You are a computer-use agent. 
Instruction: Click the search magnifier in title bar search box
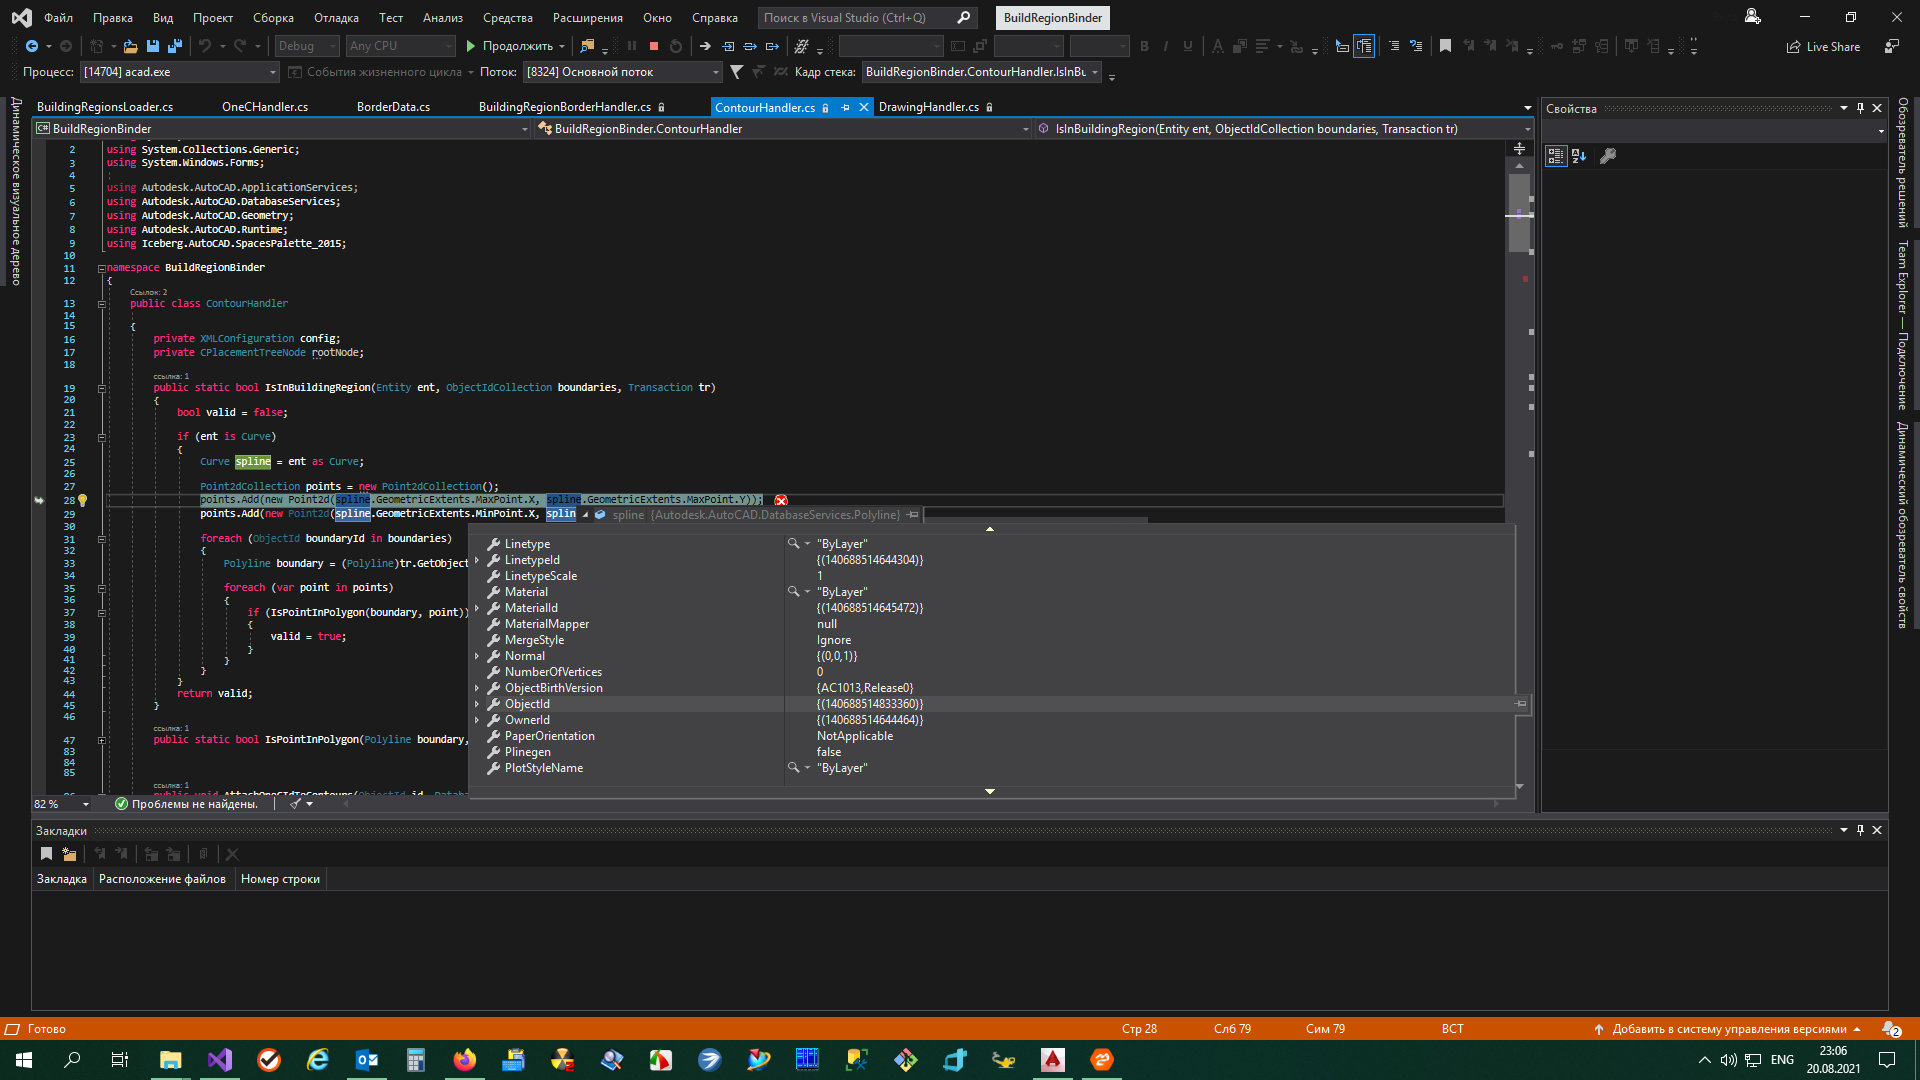coord(964,17)
